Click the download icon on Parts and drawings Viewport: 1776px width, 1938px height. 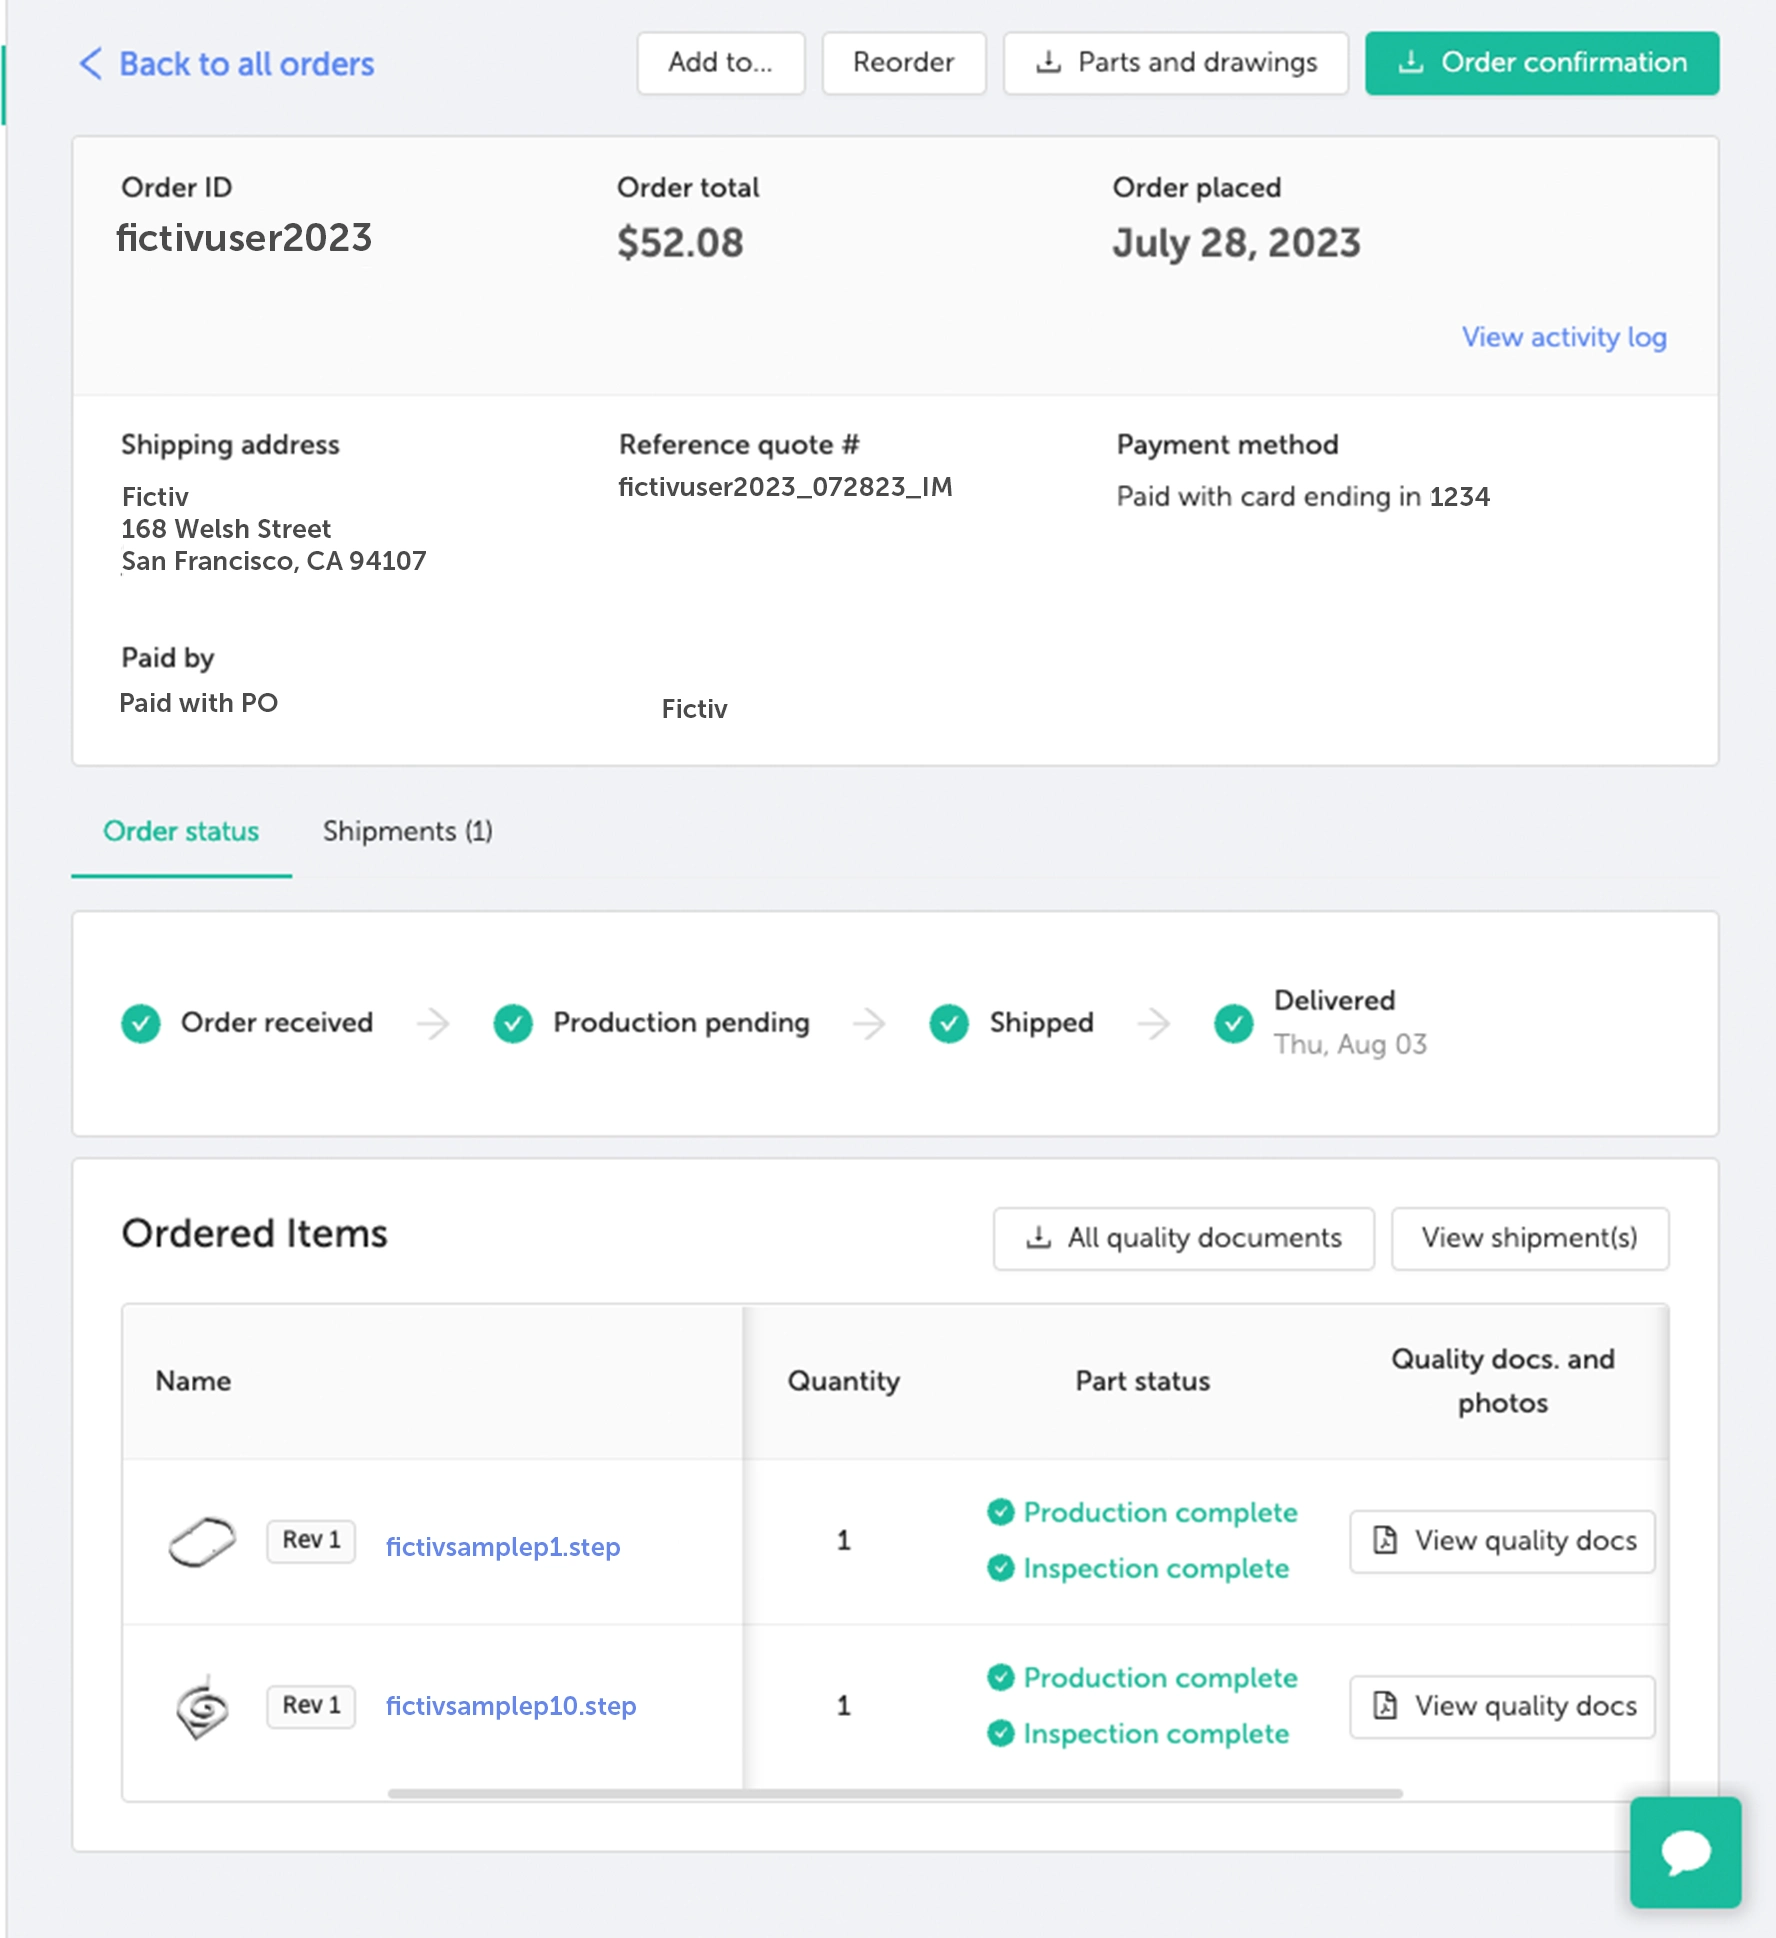point(1047,62)
